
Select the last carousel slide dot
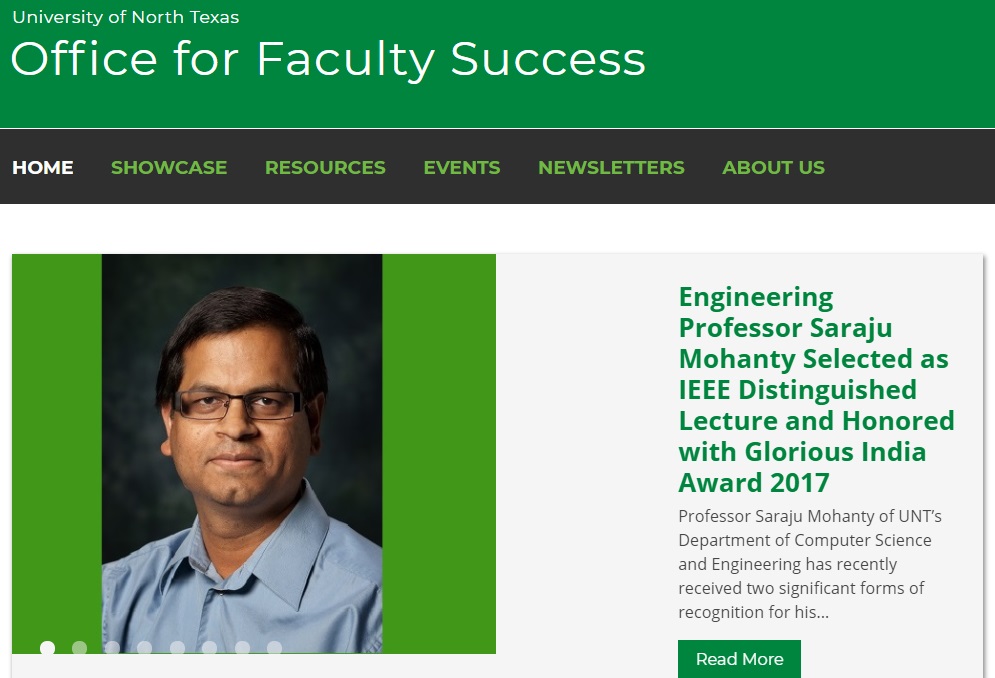pos(274,648)
